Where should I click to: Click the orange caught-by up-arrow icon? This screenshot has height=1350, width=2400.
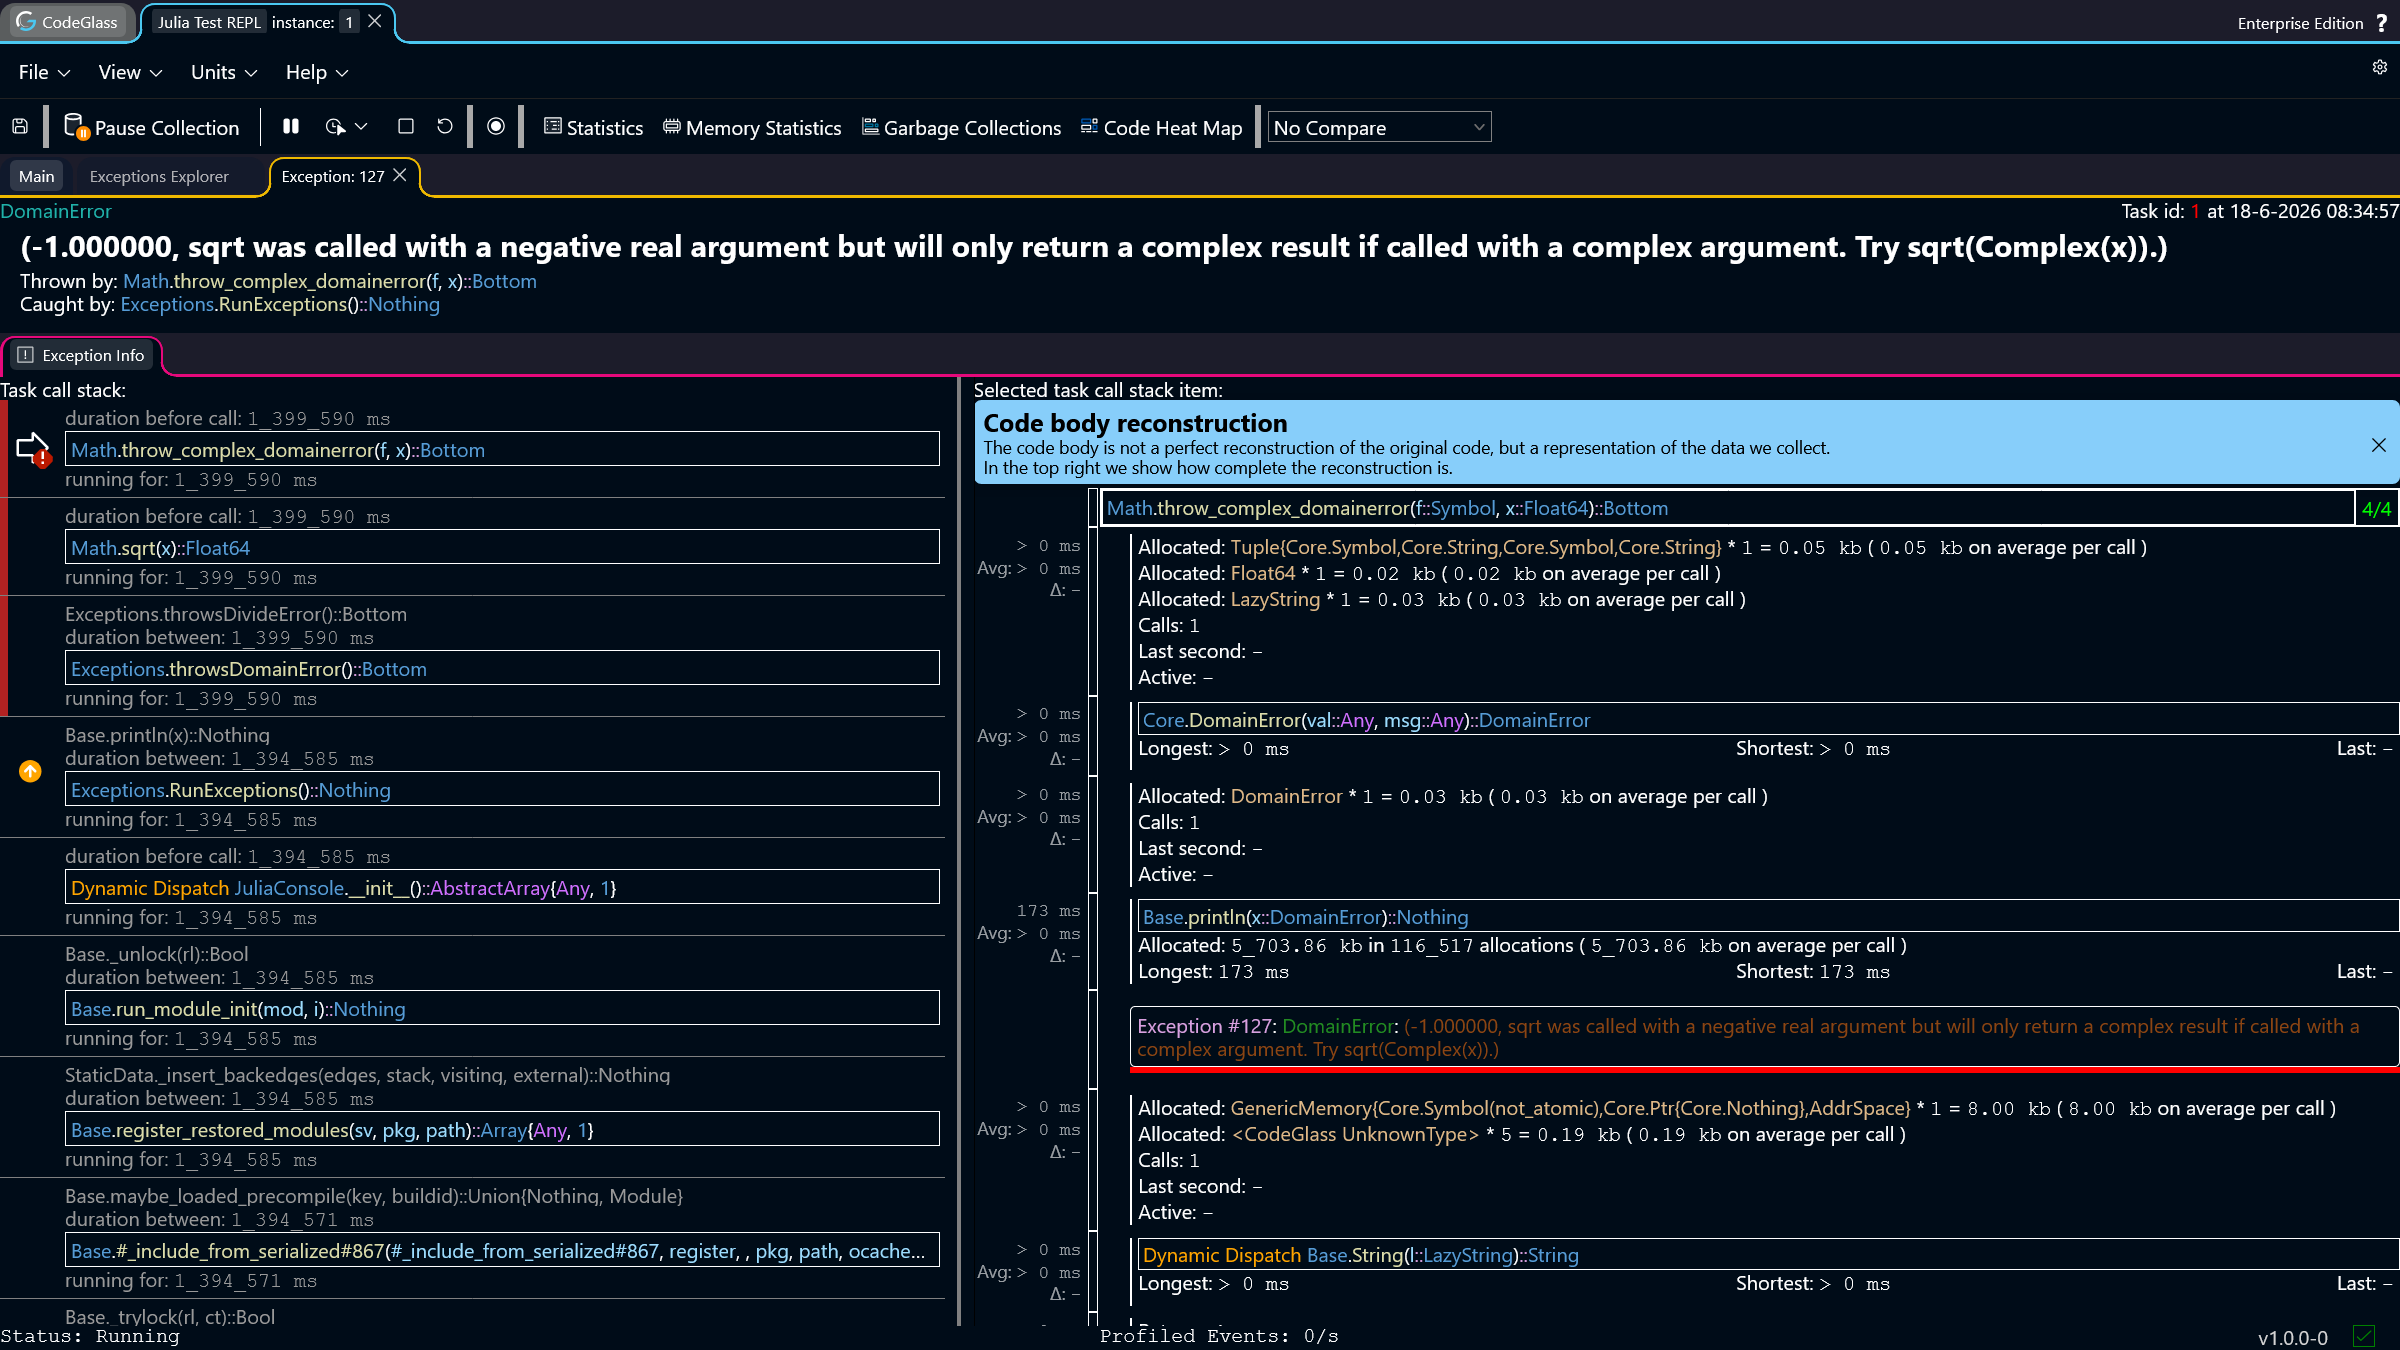[x=30, y=771]
